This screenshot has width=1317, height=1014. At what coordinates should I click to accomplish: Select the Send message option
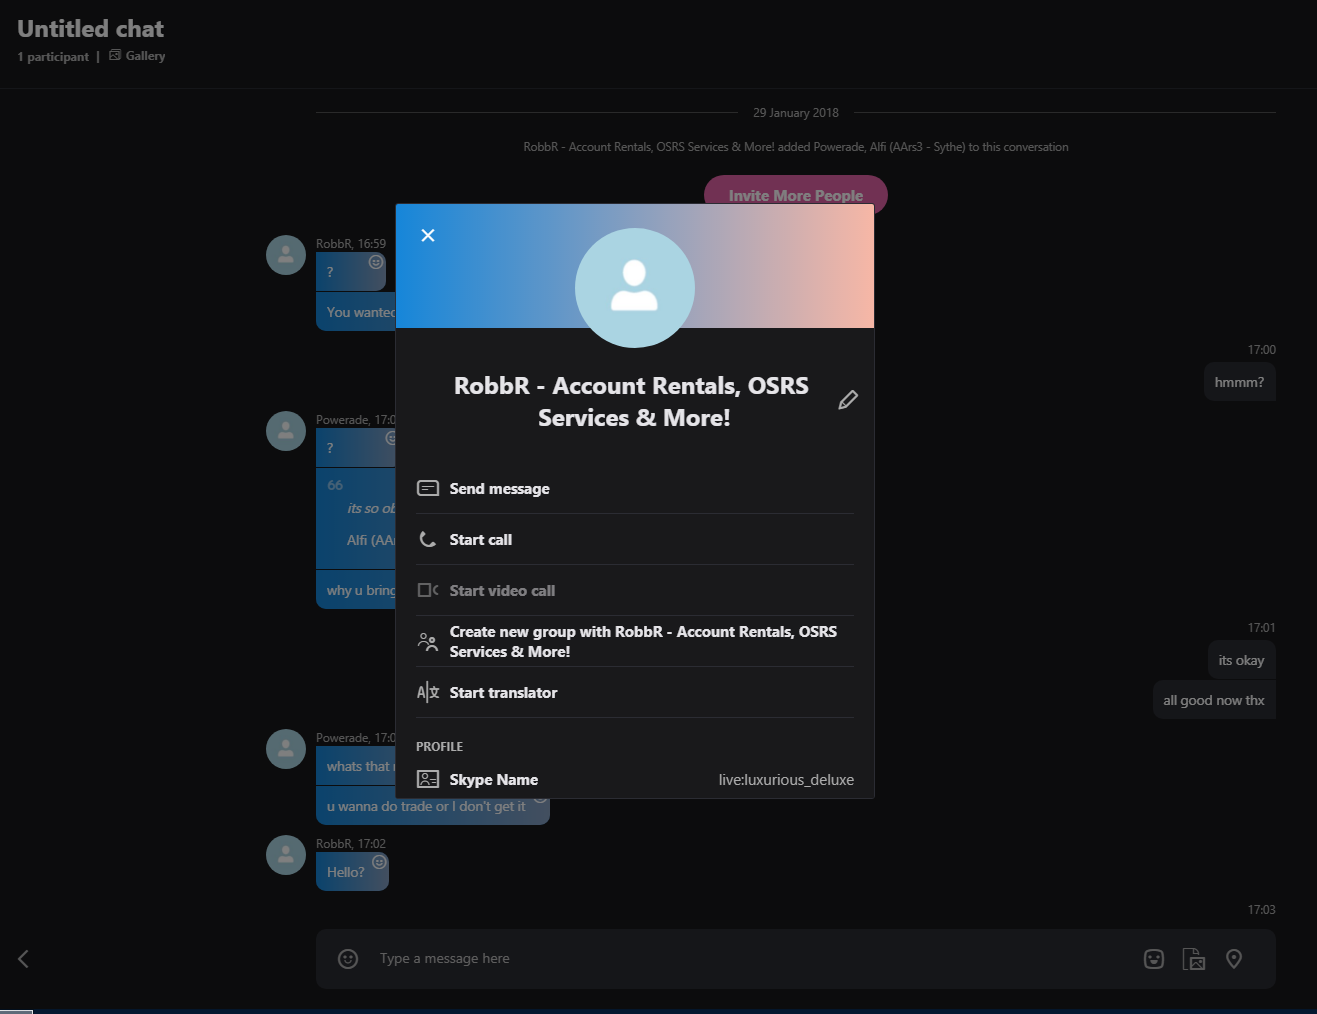point(635,488)
